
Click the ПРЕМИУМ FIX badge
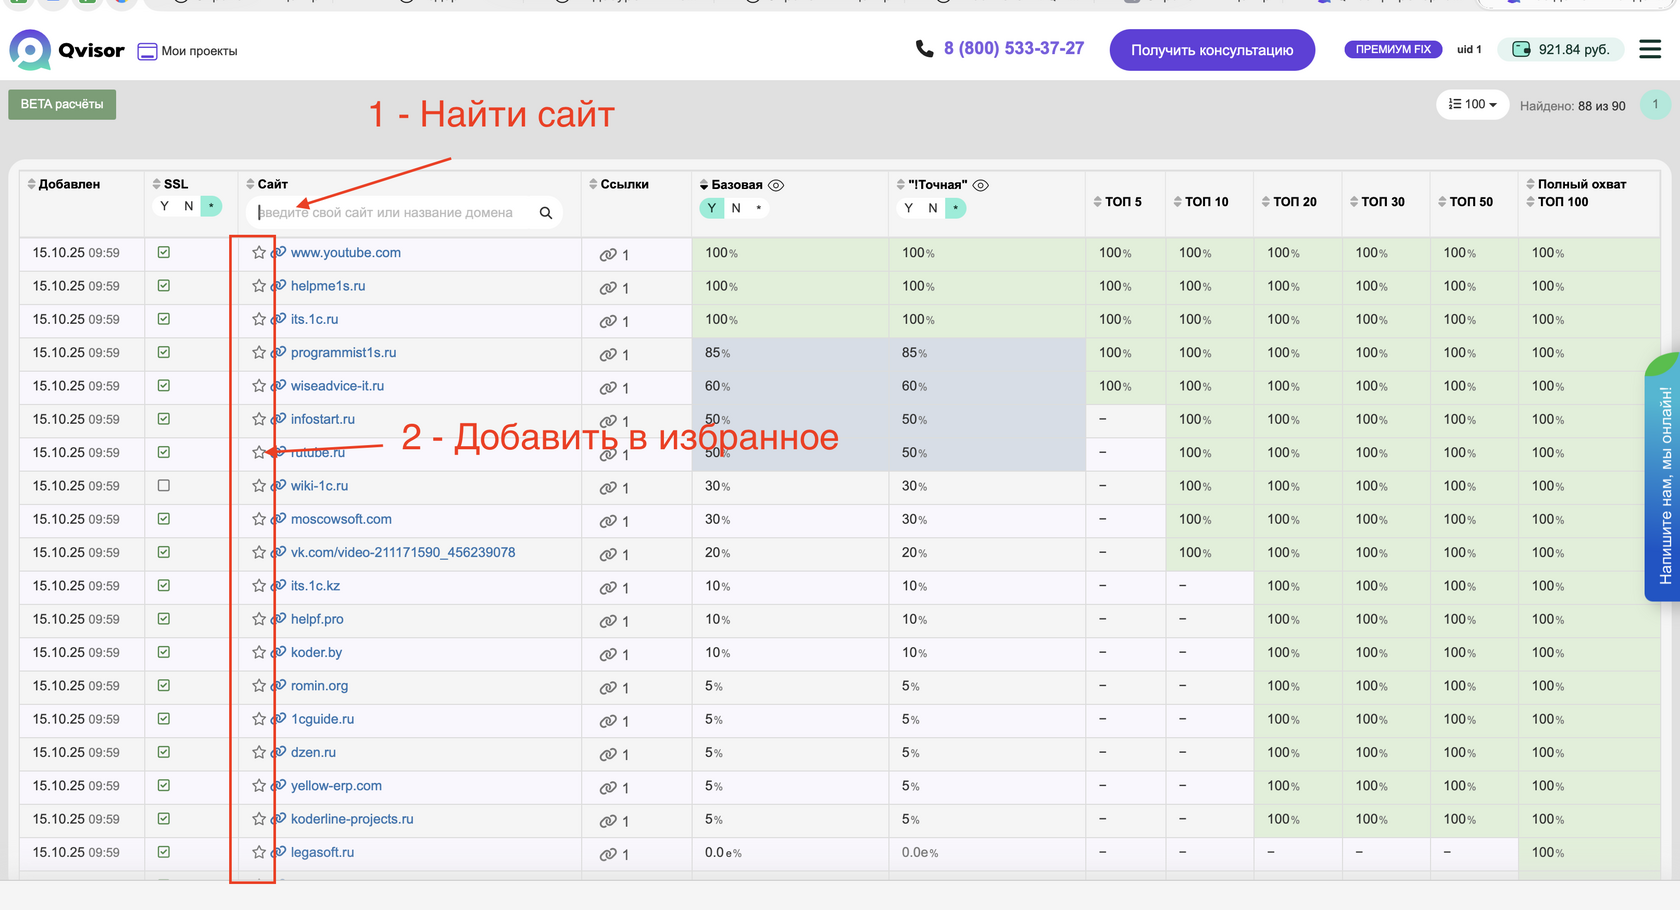[1393, 49]
